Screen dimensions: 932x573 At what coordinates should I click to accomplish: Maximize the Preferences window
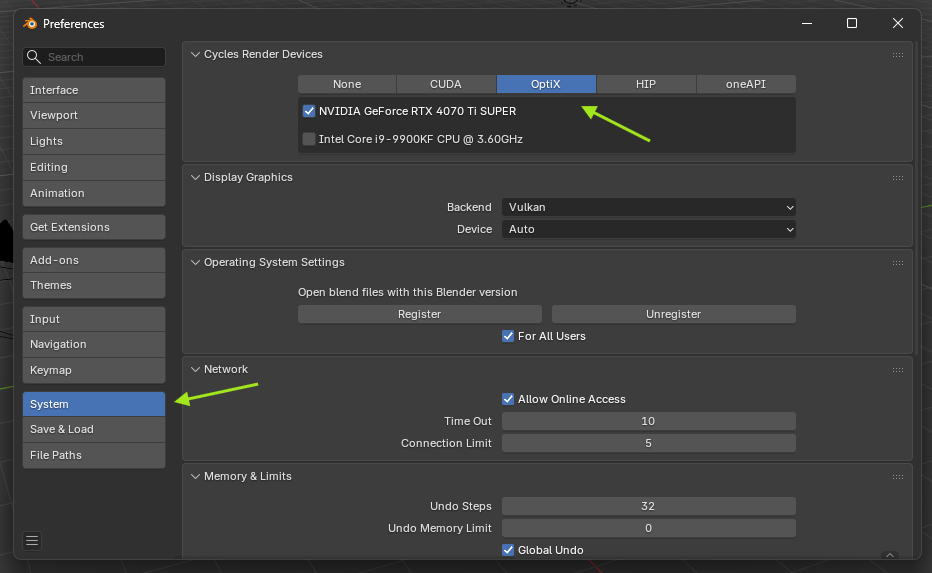coord(852,23)
